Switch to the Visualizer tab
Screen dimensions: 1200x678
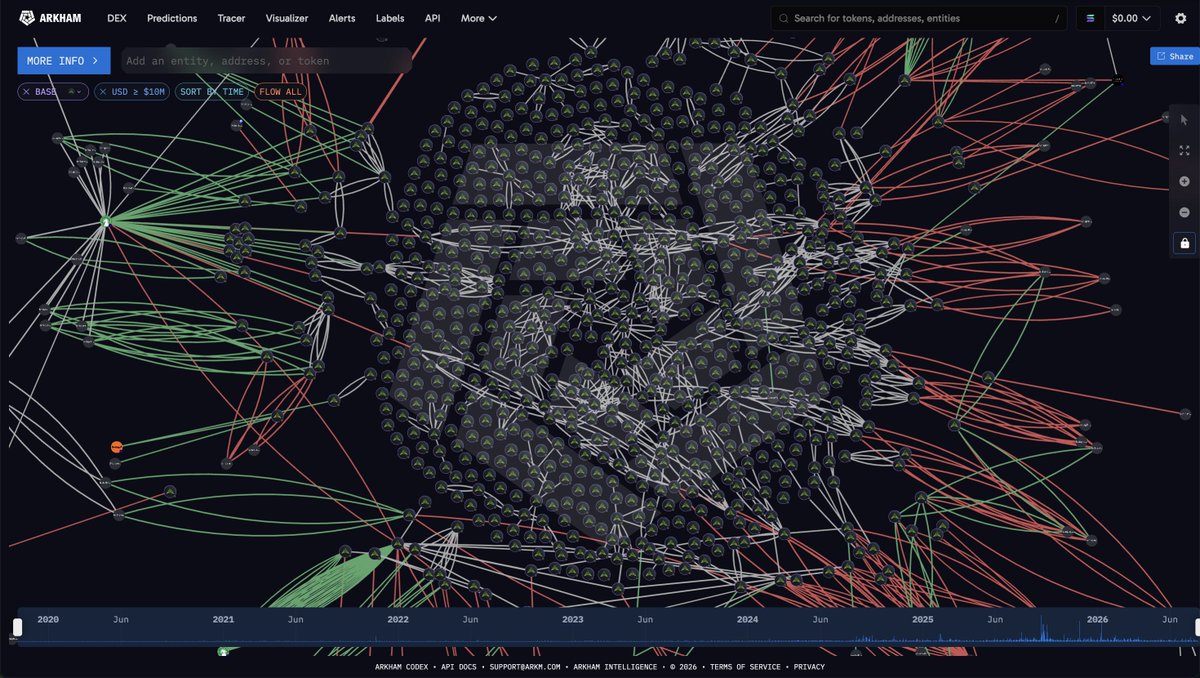[287, 18]
